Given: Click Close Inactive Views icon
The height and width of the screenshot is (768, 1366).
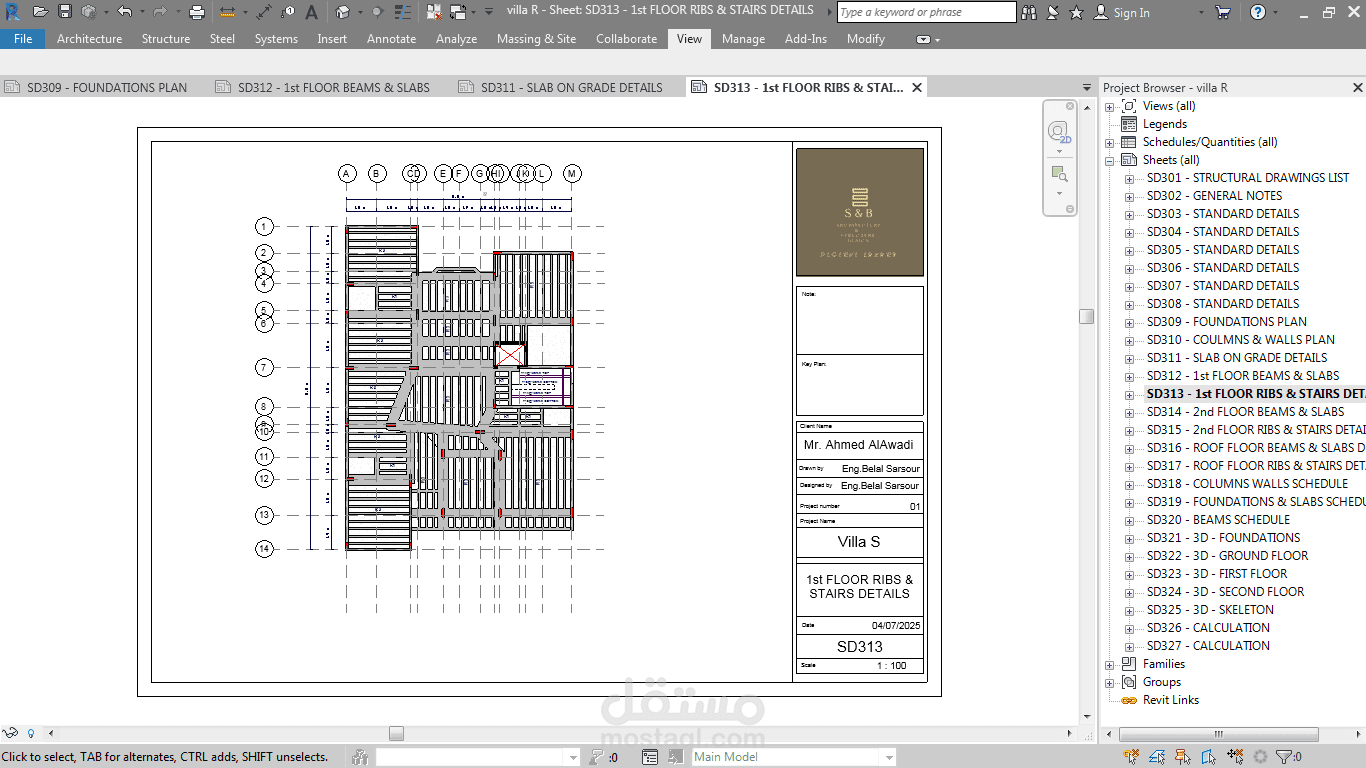Looking at the screenshot, I should point(434,12).
